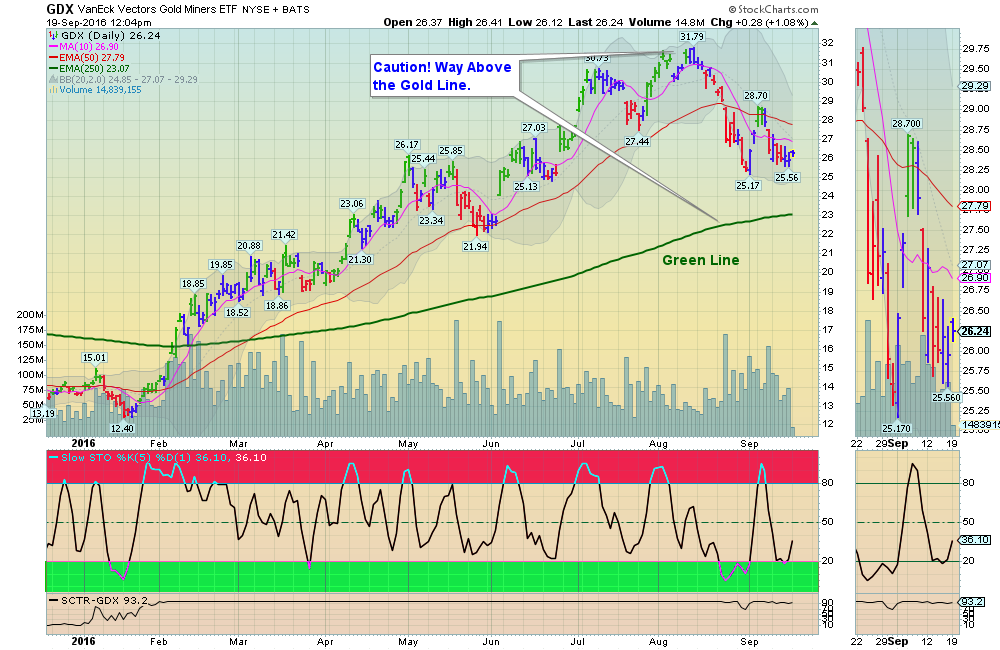
Task: Click the 25.560 label in zoom panel
Action: 946,397
